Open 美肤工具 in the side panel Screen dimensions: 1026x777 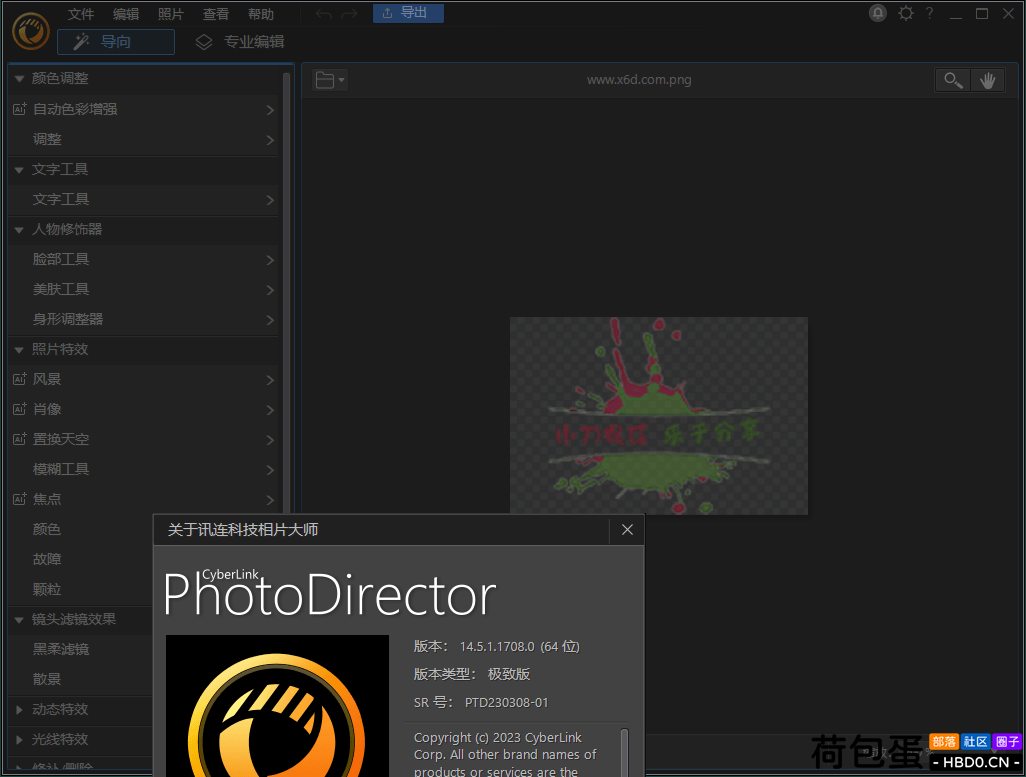click(143, 289)
